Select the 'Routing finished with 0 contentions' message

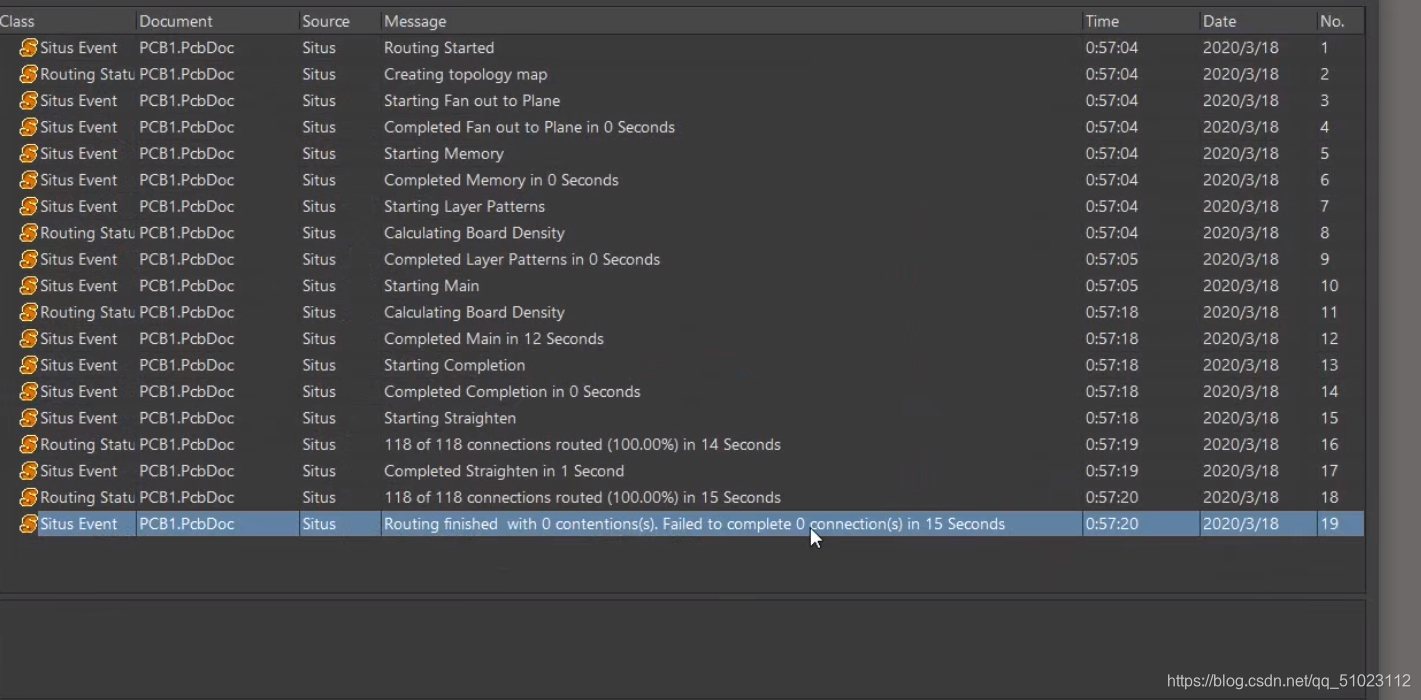(694, 524)
